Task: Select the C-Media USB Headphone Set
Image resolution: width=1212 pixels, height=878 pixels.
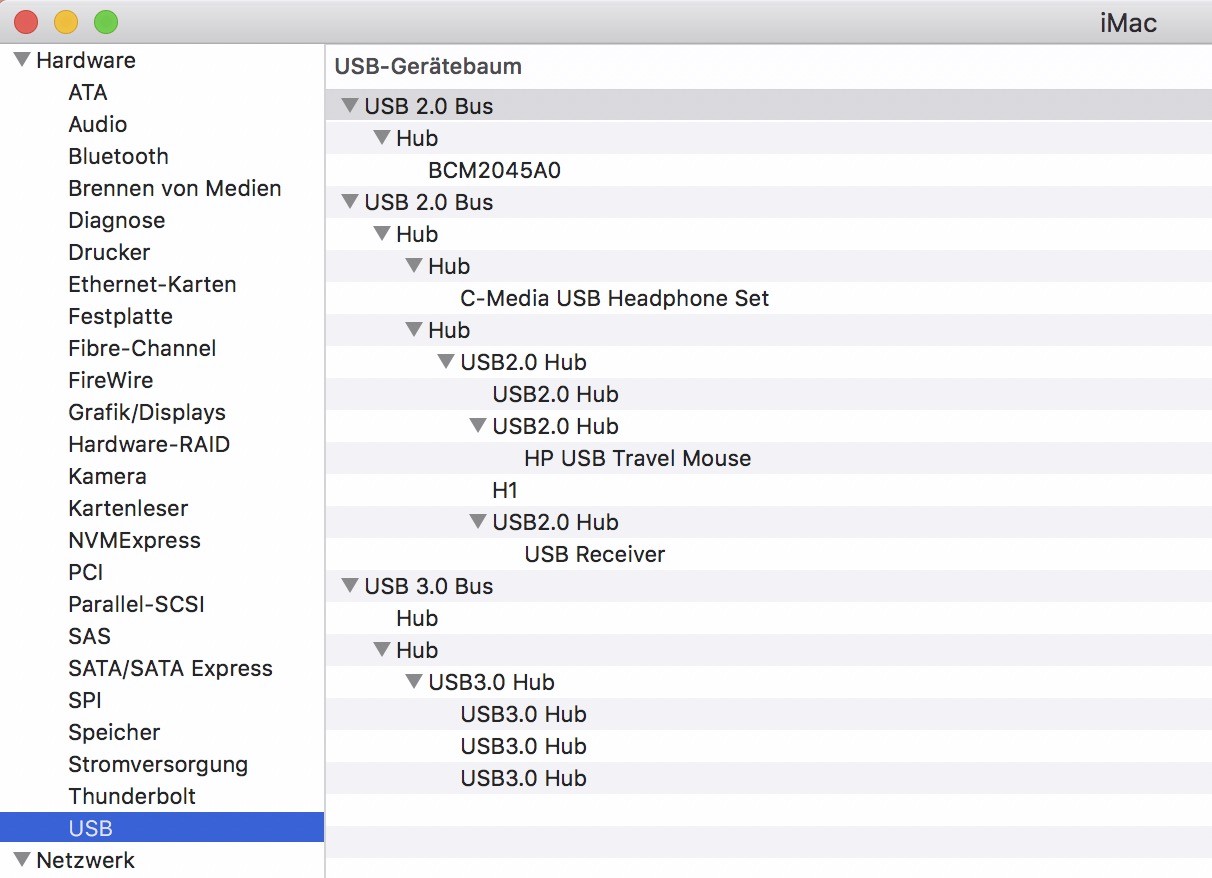Action: (x=614, y=299)
